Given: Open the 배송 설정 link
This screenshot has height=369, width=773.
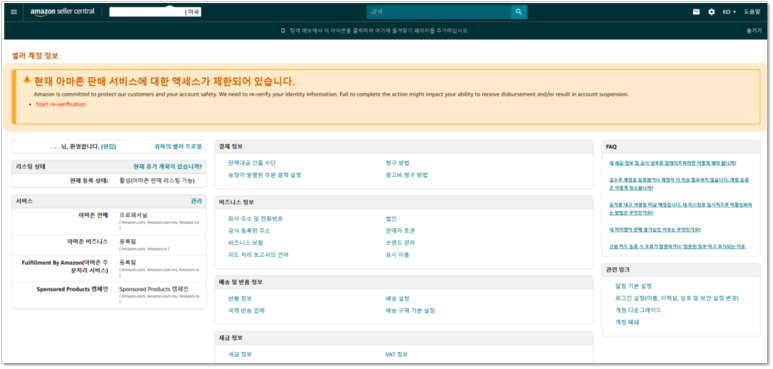Looking at the screenshot, I should pos(397,299).
